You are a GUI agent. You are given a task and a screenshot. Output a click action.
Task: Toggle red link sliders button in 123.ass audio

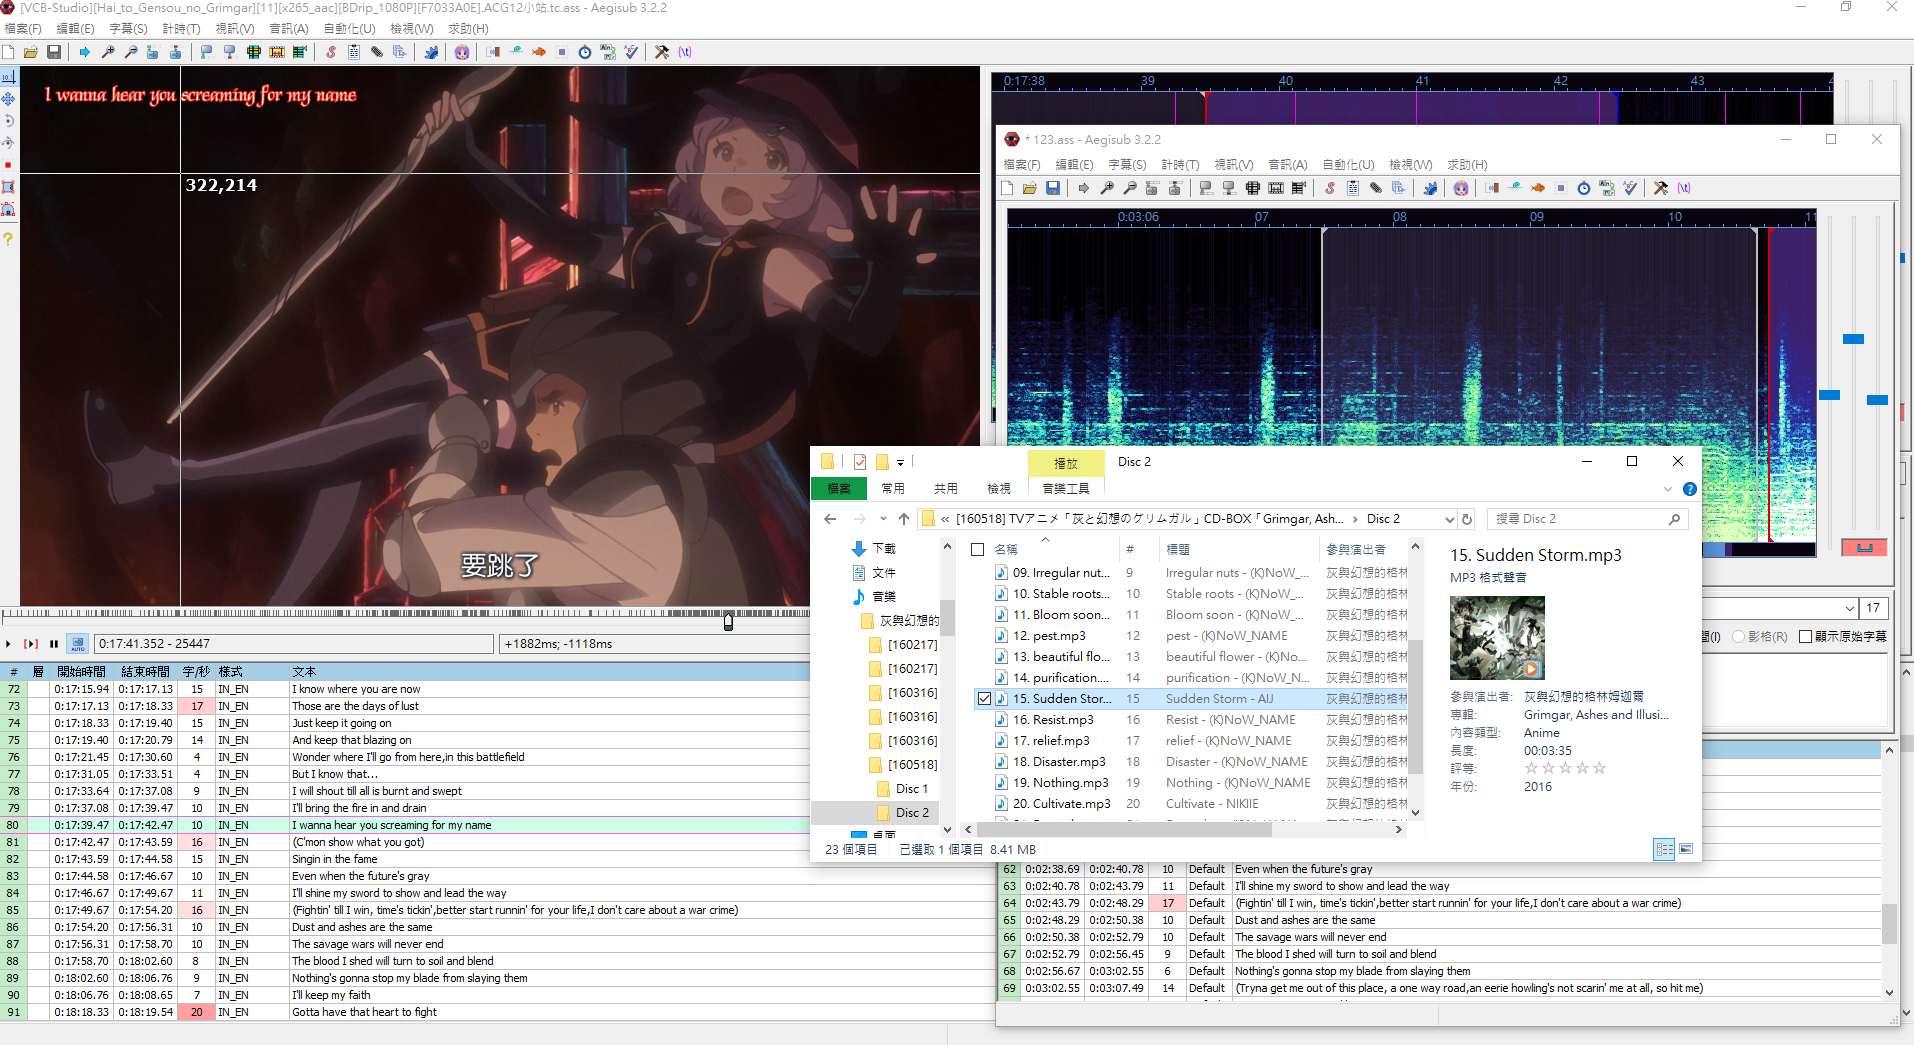coord(1864,548)
